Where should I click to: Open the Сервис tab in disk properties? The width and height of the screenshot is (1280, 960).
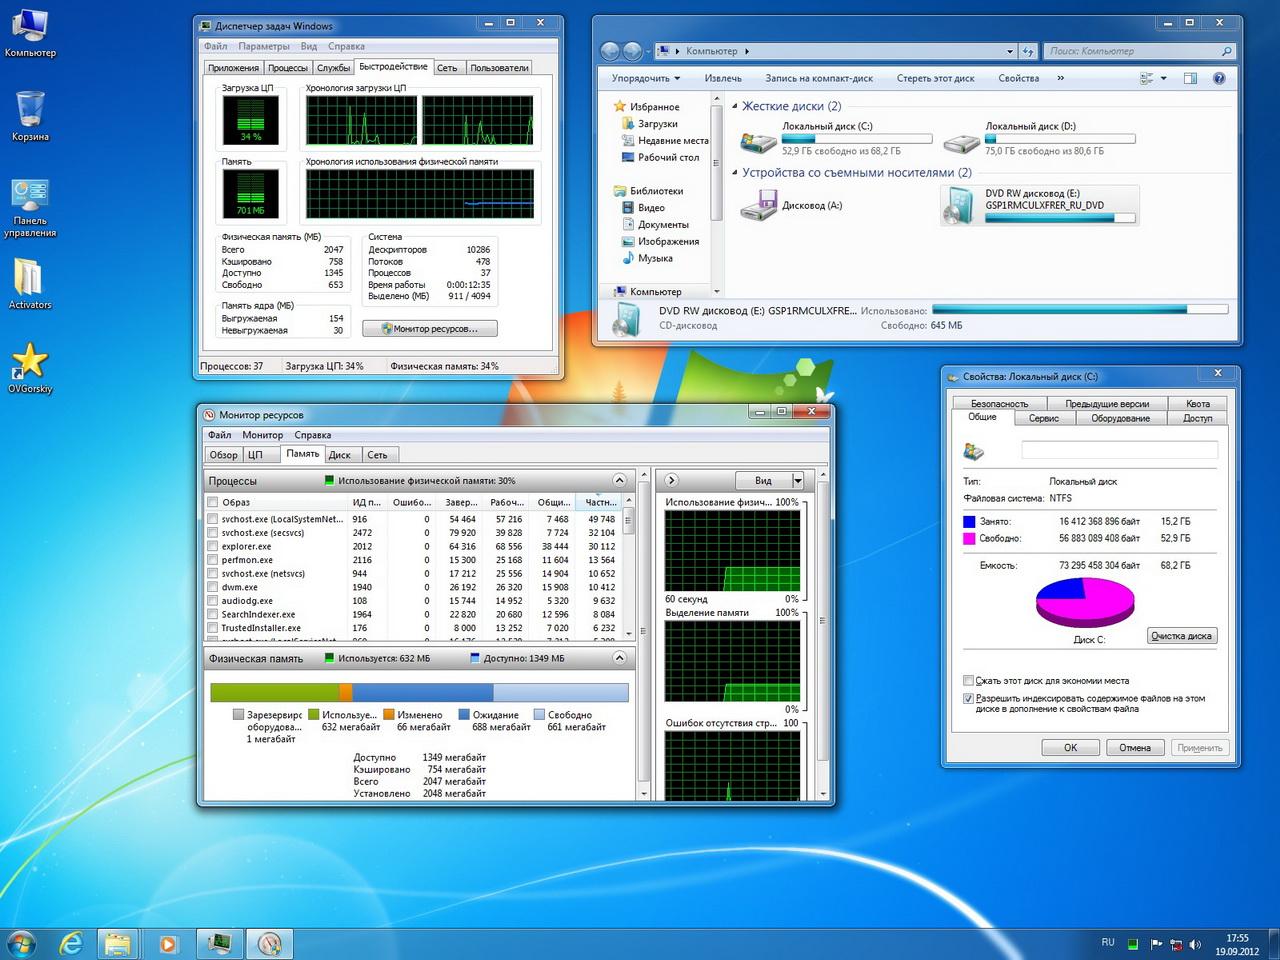[1044, 418]
